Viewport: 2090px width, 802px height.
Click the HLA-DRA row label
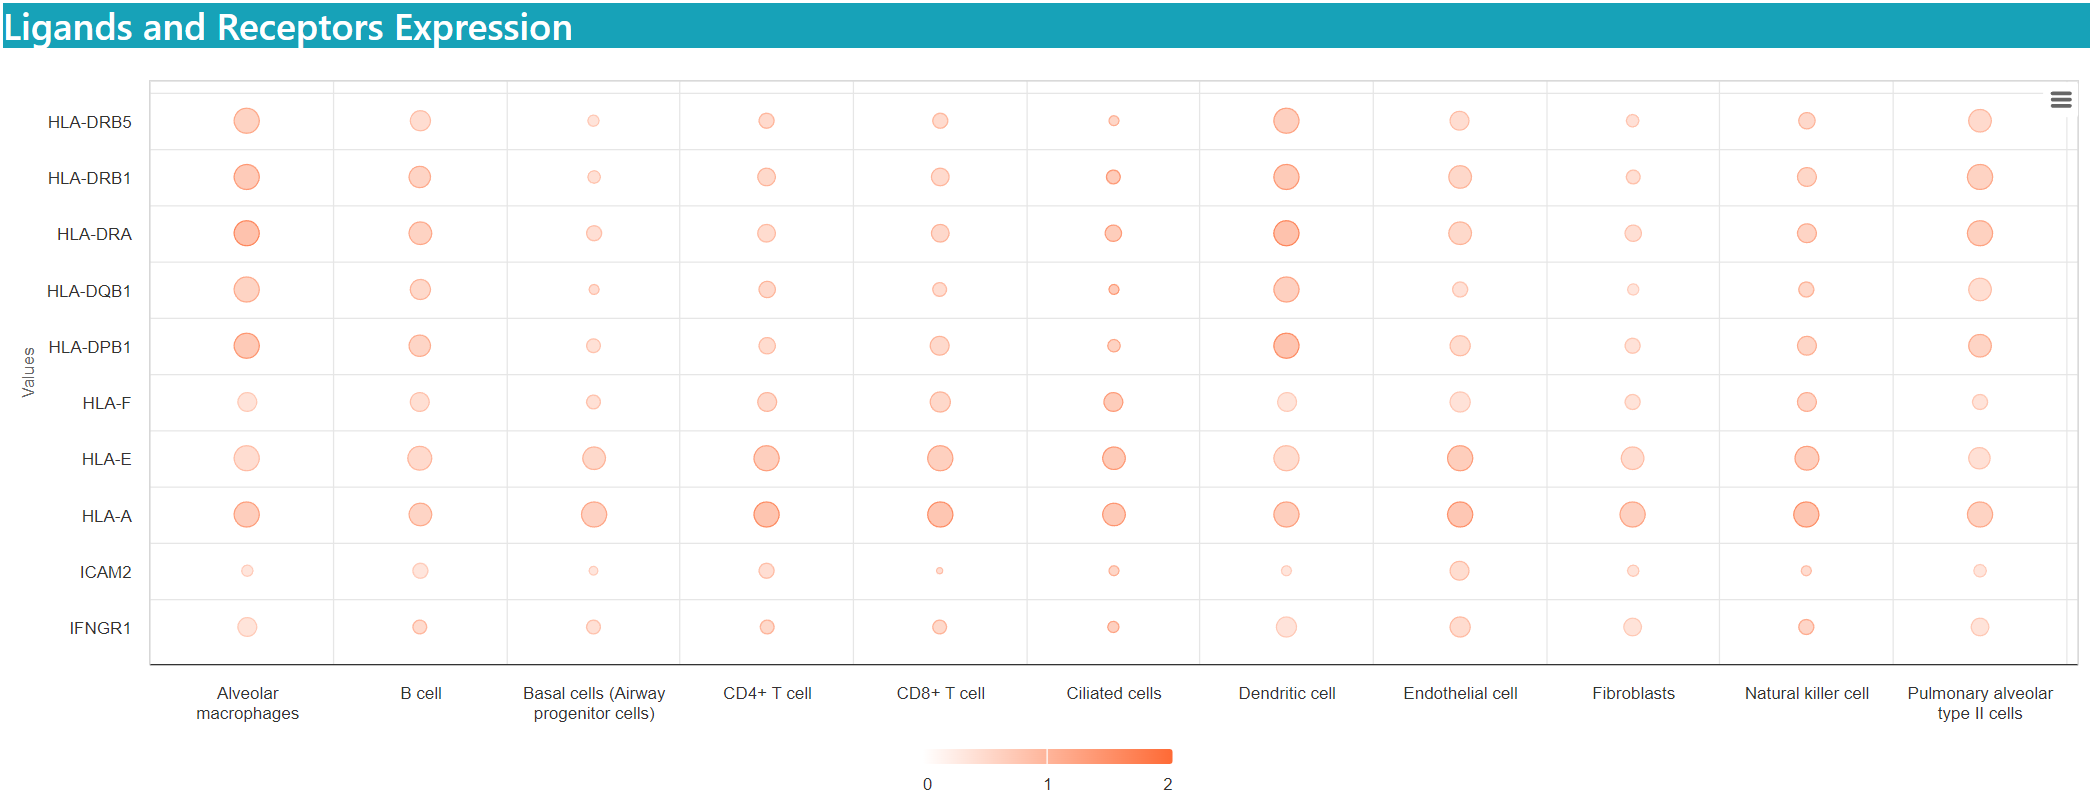tap(94, 234)
